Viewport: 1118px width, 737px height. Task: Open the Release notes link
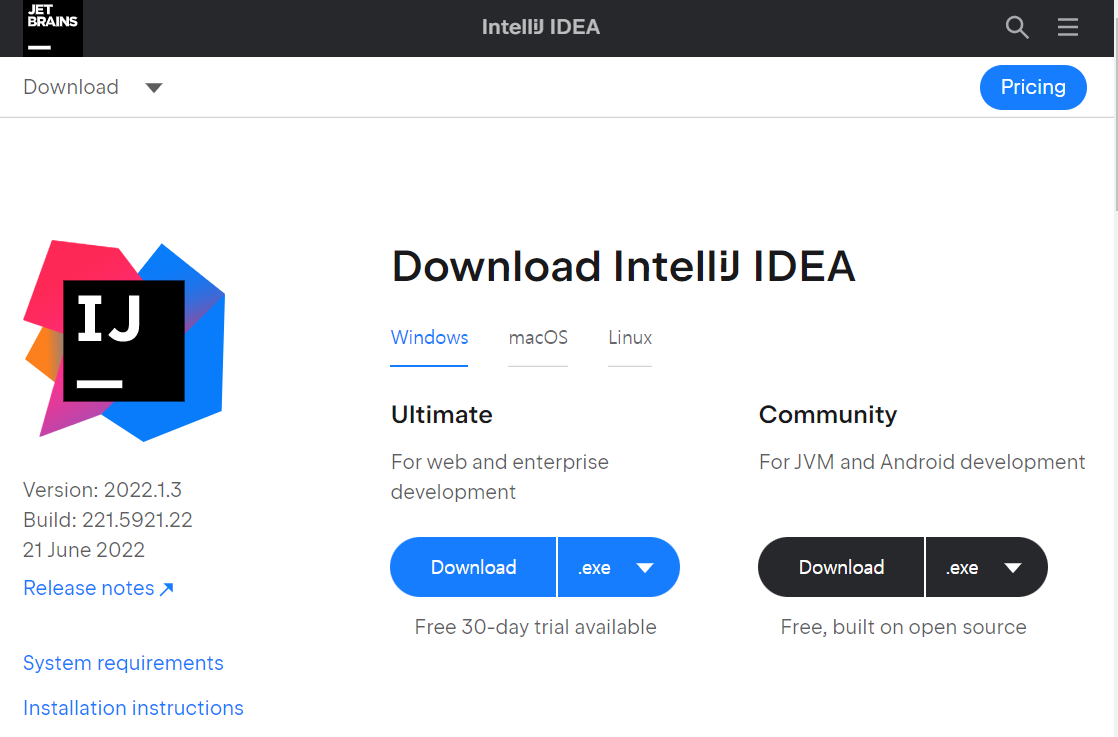pyautogui.click(x=98, y=588)
